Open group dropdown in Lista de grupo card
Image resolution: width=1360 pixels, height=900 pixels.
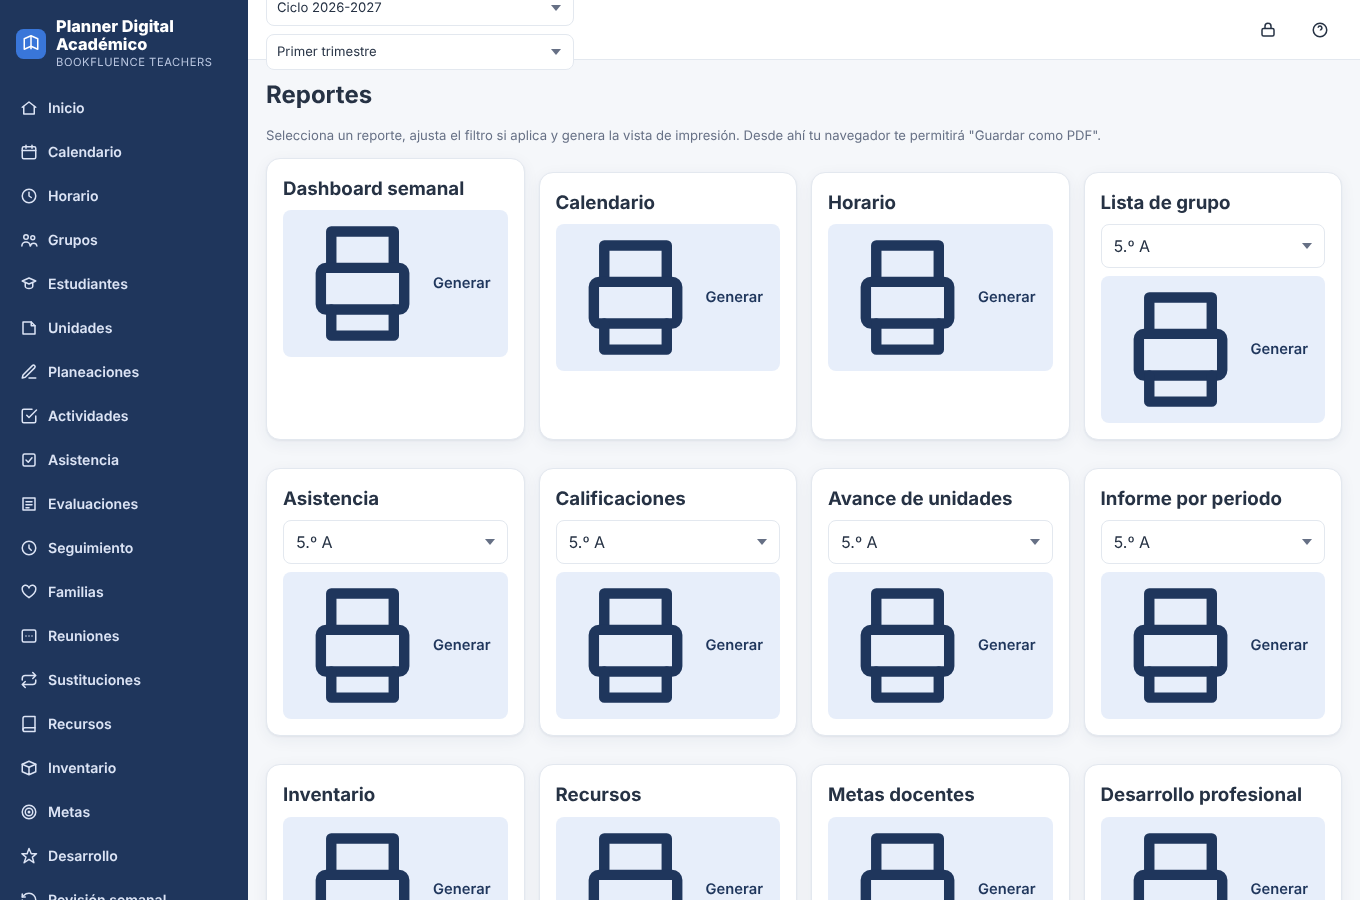click(1212, 246)
